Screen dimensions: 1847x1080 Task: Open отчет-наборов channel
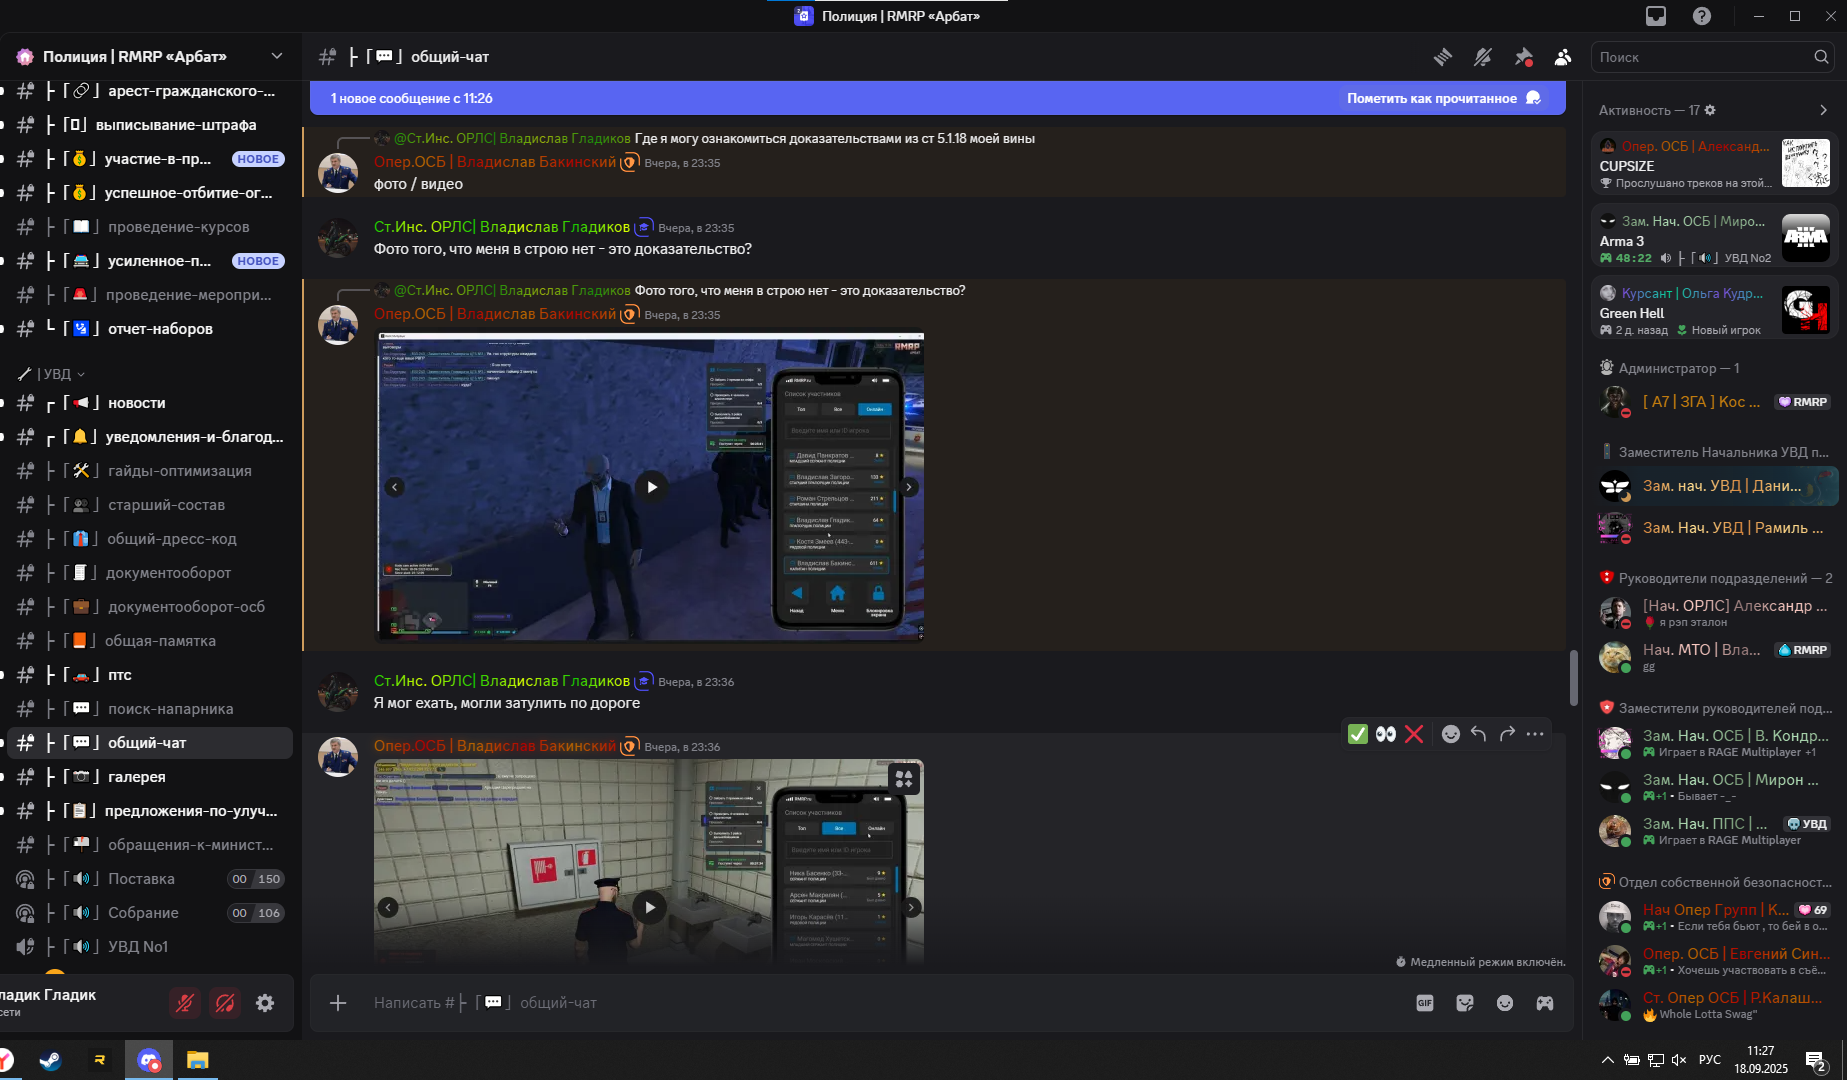click(x=150, y=329)
